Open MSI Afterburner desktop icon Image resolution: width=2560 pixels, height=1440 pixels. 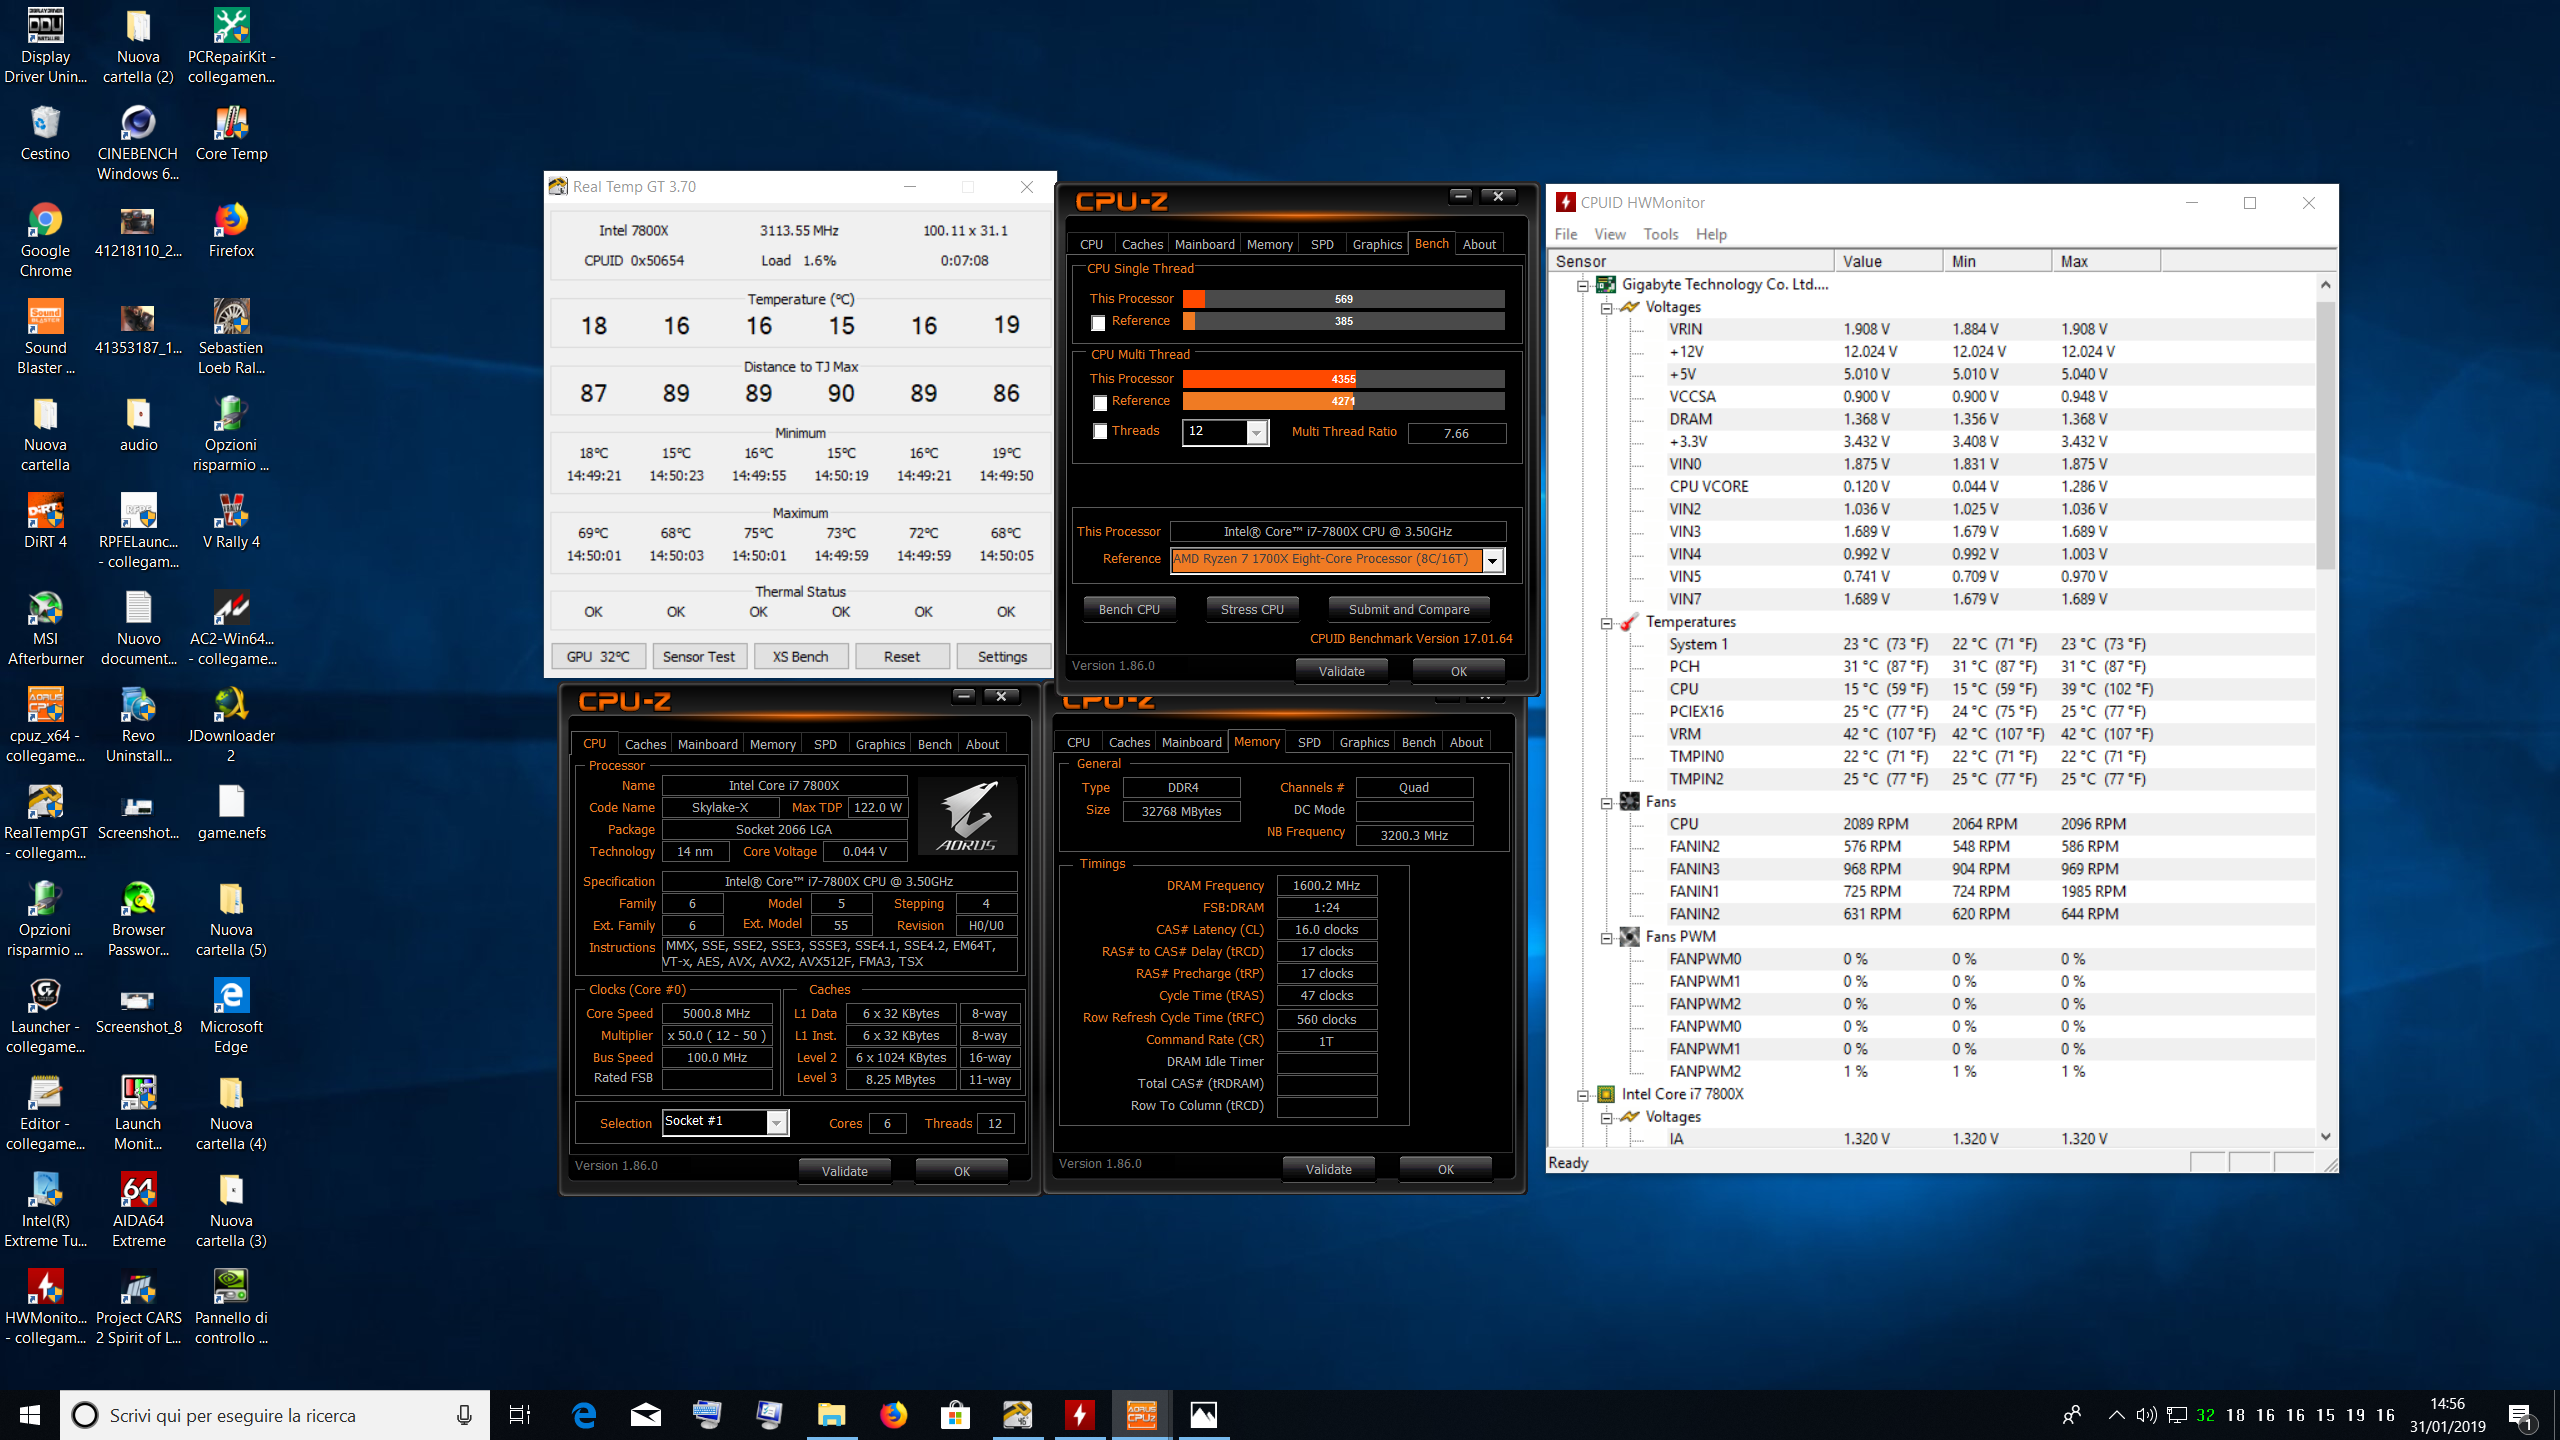(x=45, y=629)
